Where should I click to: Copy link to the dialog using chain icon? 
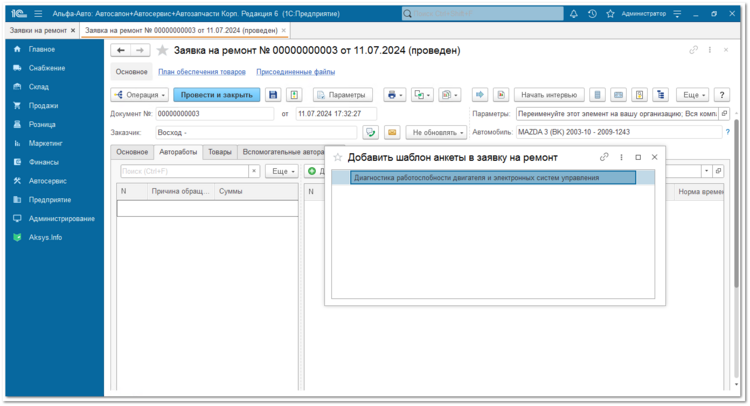pyautogui.click(x=604, y=157)
